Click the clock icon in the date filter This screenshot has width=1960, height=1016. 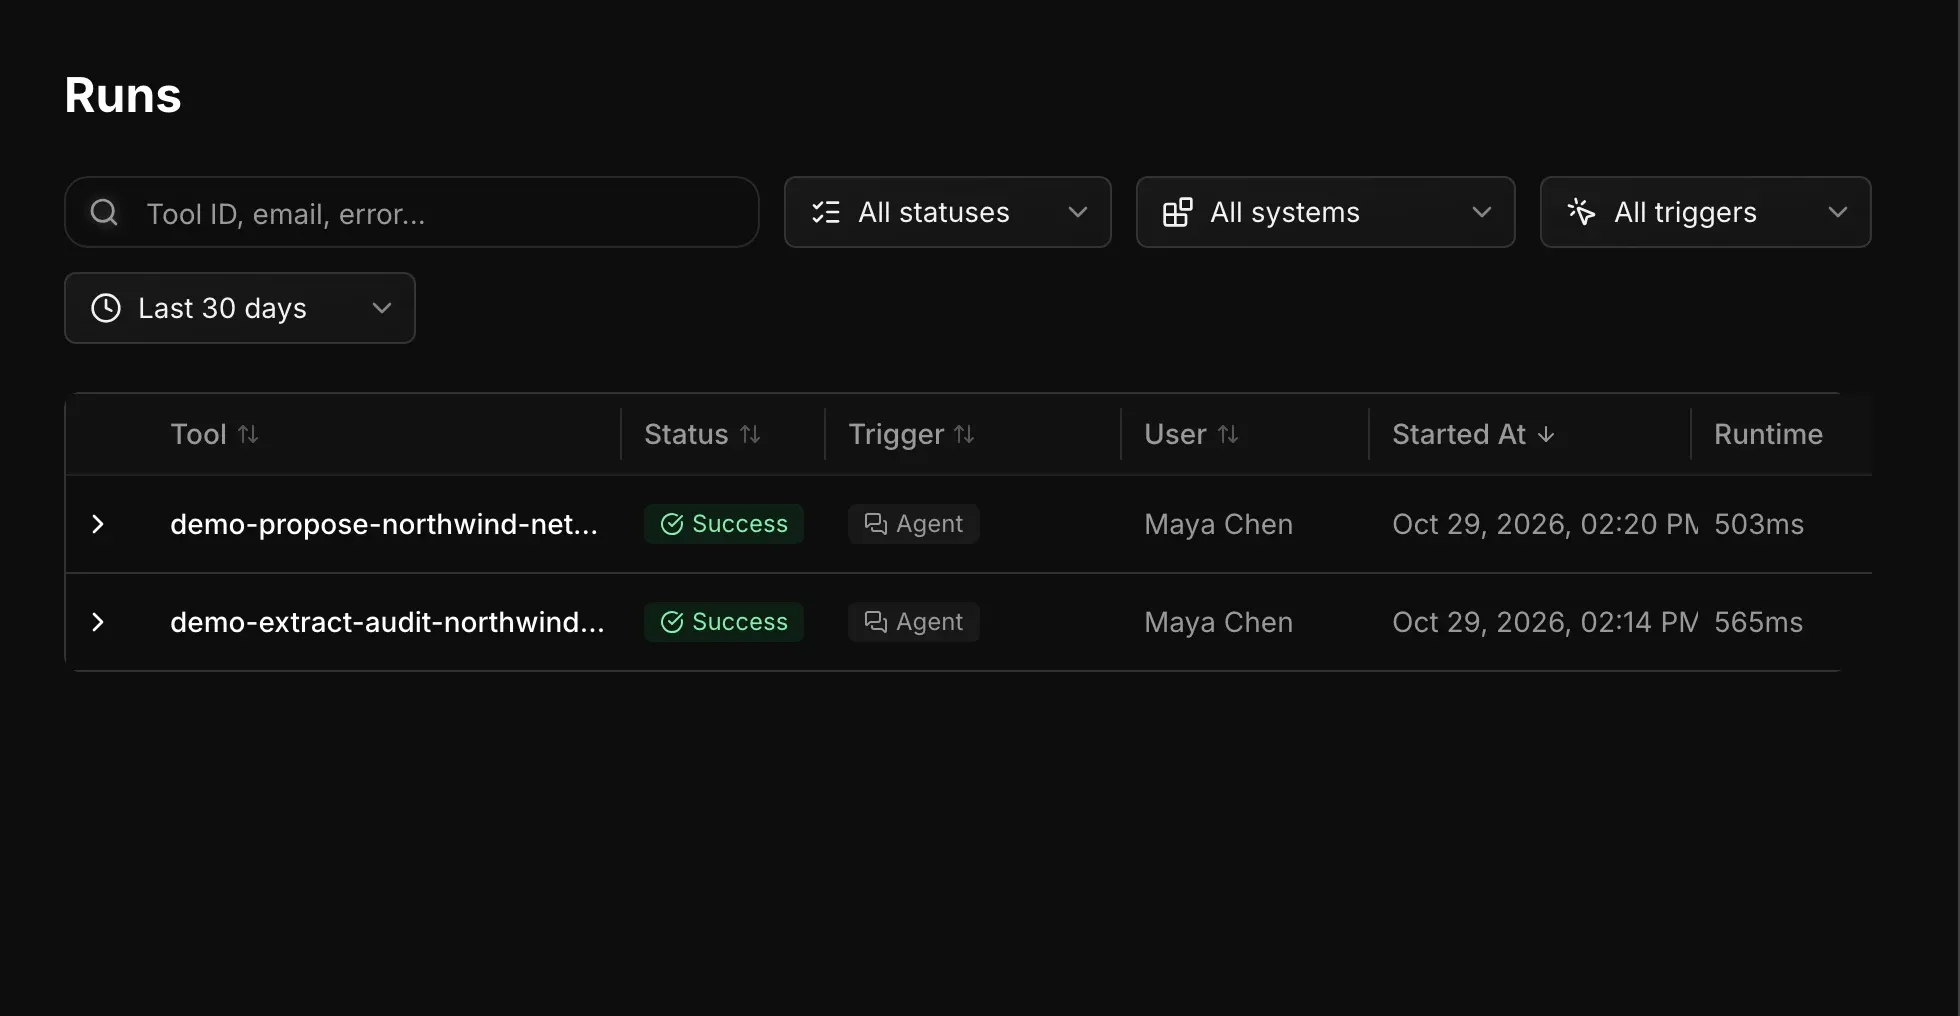coord(106,308)
